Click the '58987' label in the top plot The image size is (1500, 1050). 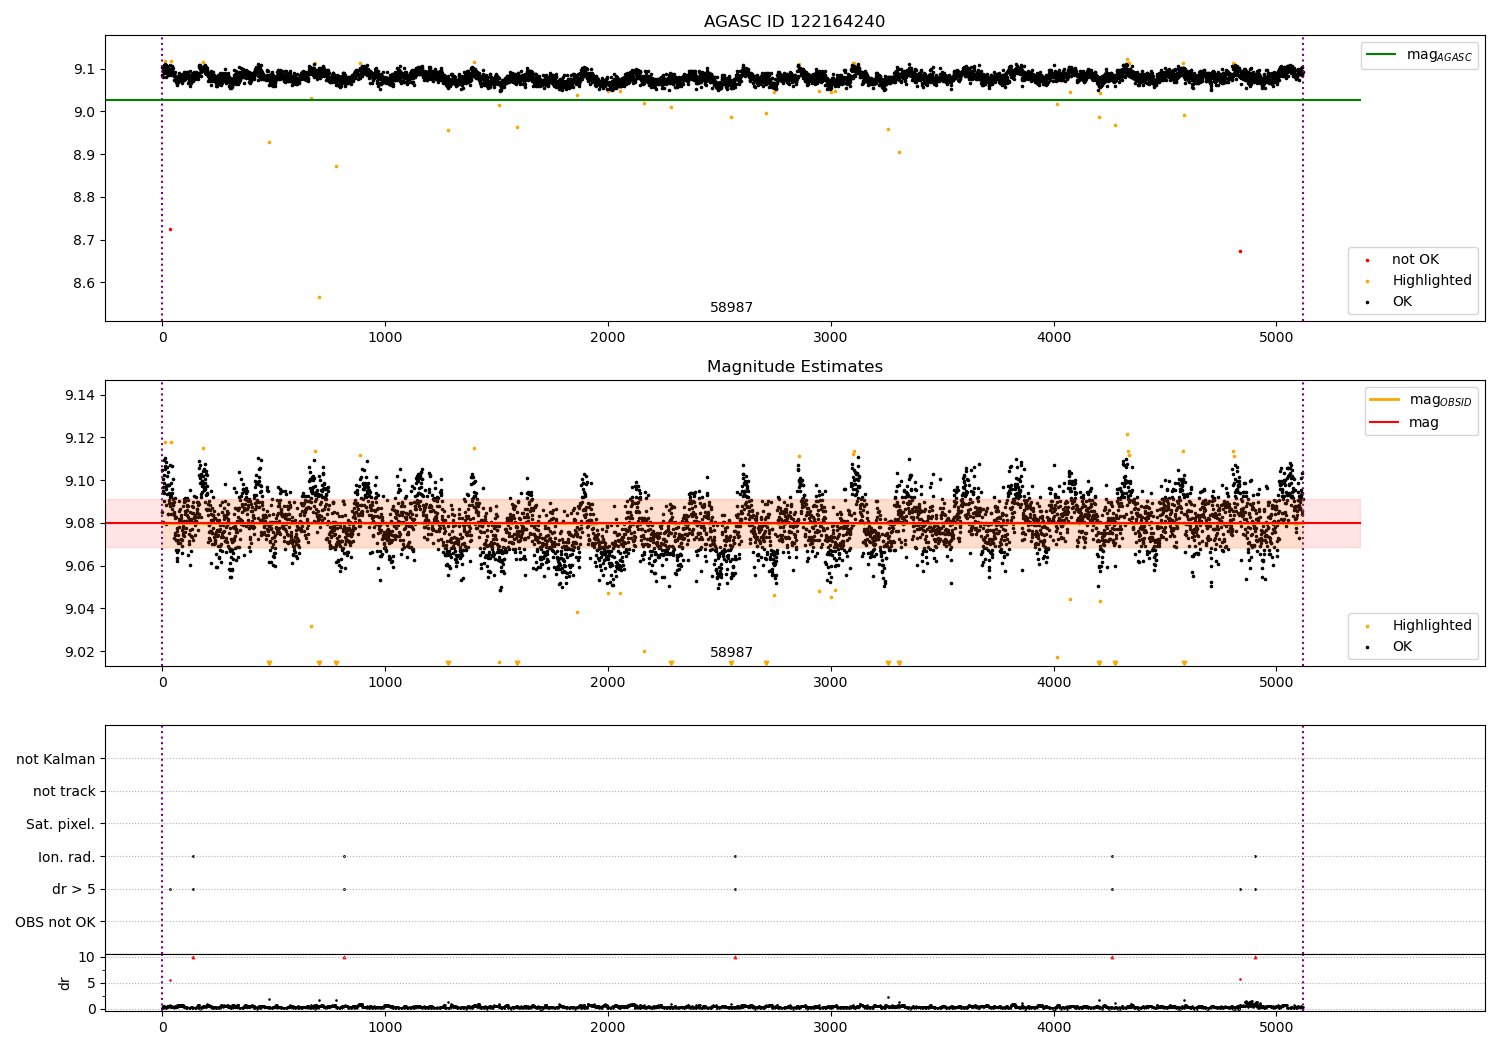point(731,308)
